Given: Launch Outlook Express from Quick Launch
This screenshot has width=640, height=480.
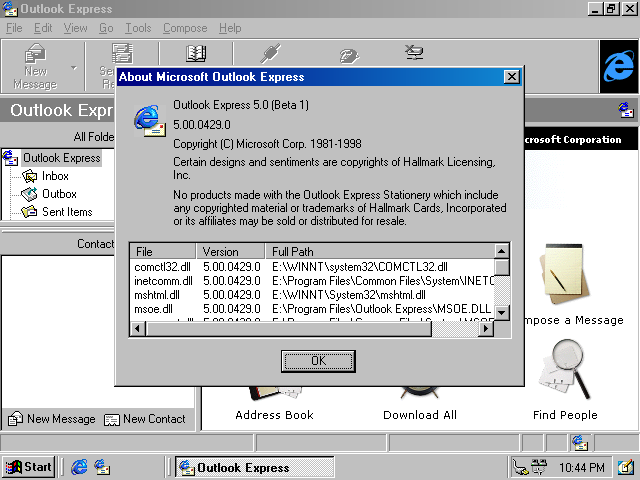Looking at the screenshot, I should point(102,467).
